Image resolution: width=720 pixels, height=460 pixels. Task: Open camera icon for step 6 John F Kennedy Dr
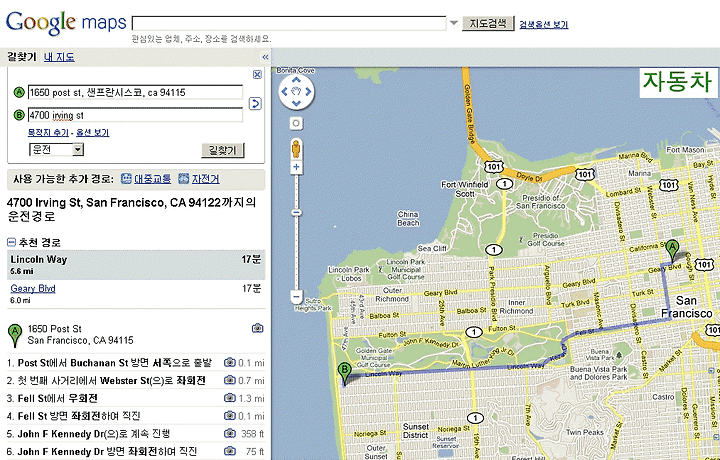tap(230, 451)
